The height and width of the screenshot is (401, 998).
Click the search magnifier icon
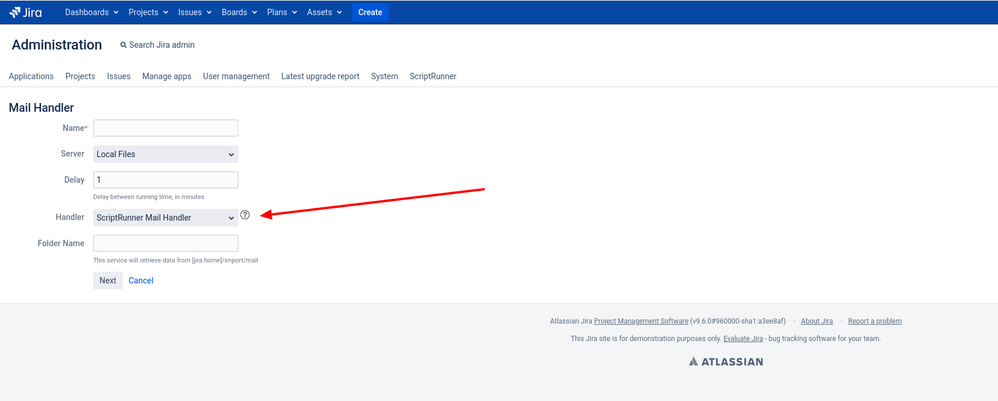click(x=123, y=45)
